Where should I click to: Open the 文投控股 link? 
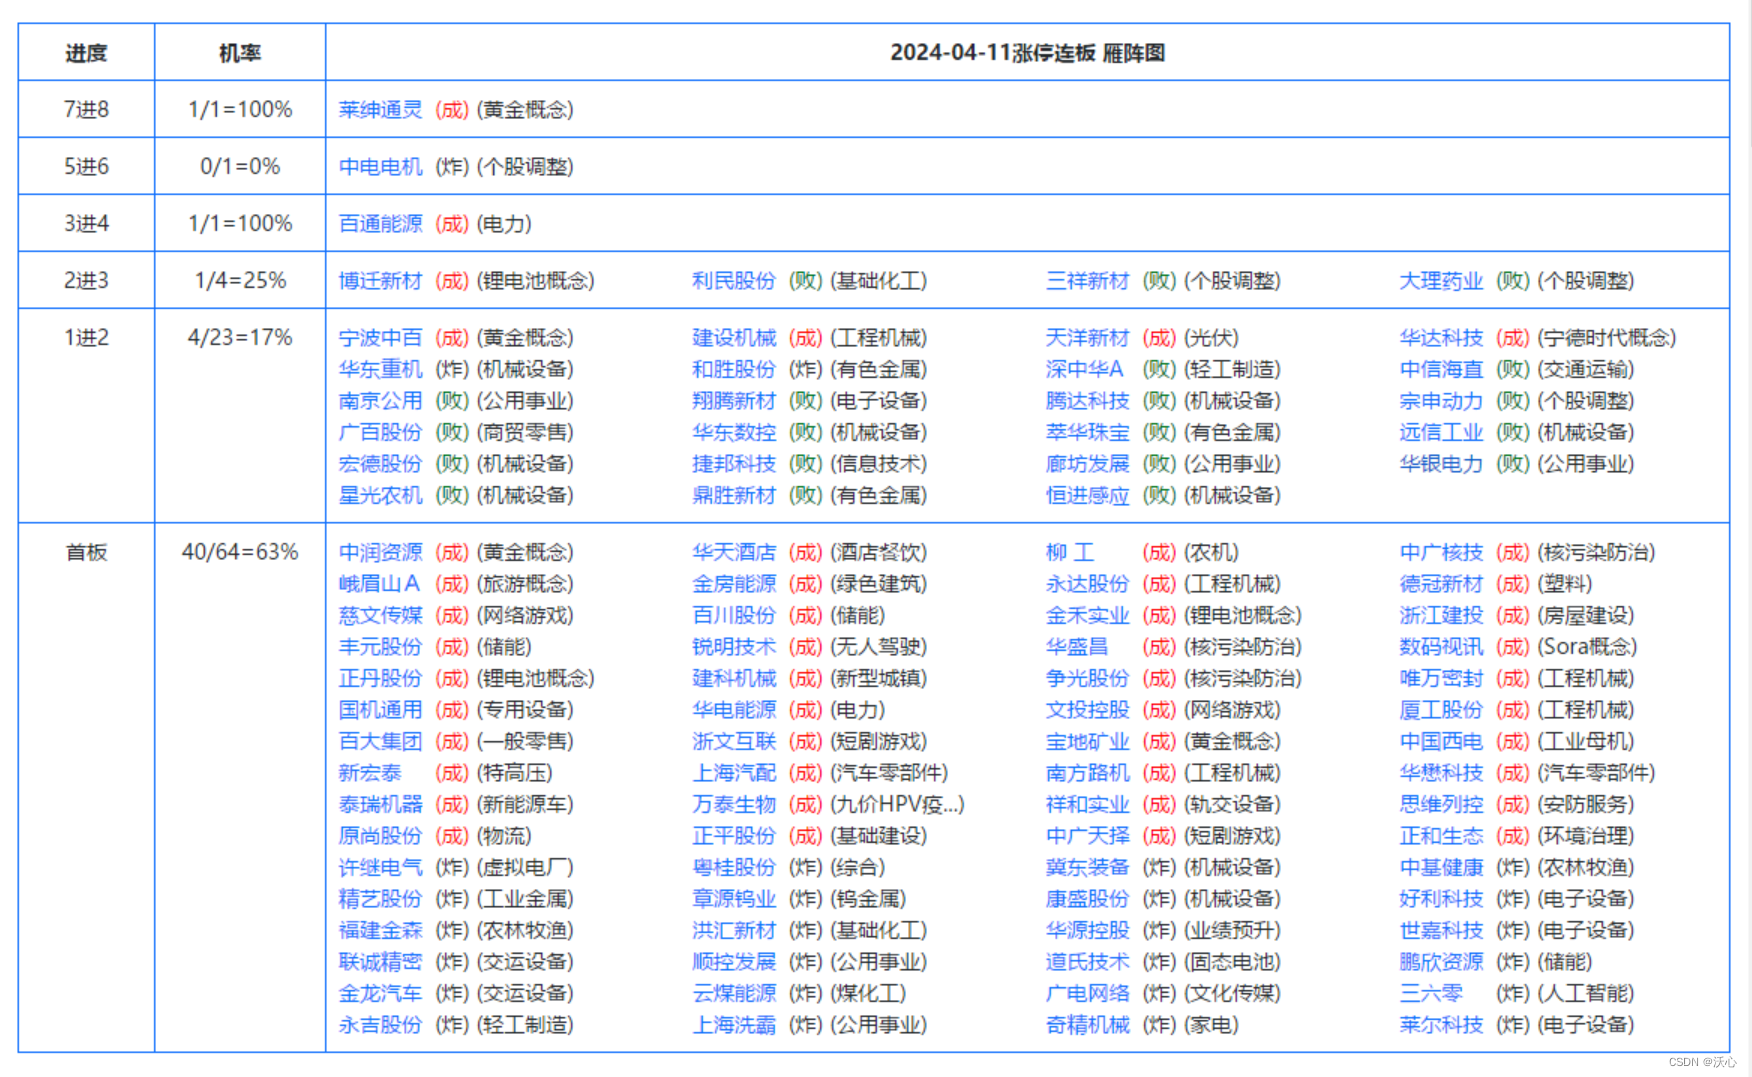click(1087, 710)
